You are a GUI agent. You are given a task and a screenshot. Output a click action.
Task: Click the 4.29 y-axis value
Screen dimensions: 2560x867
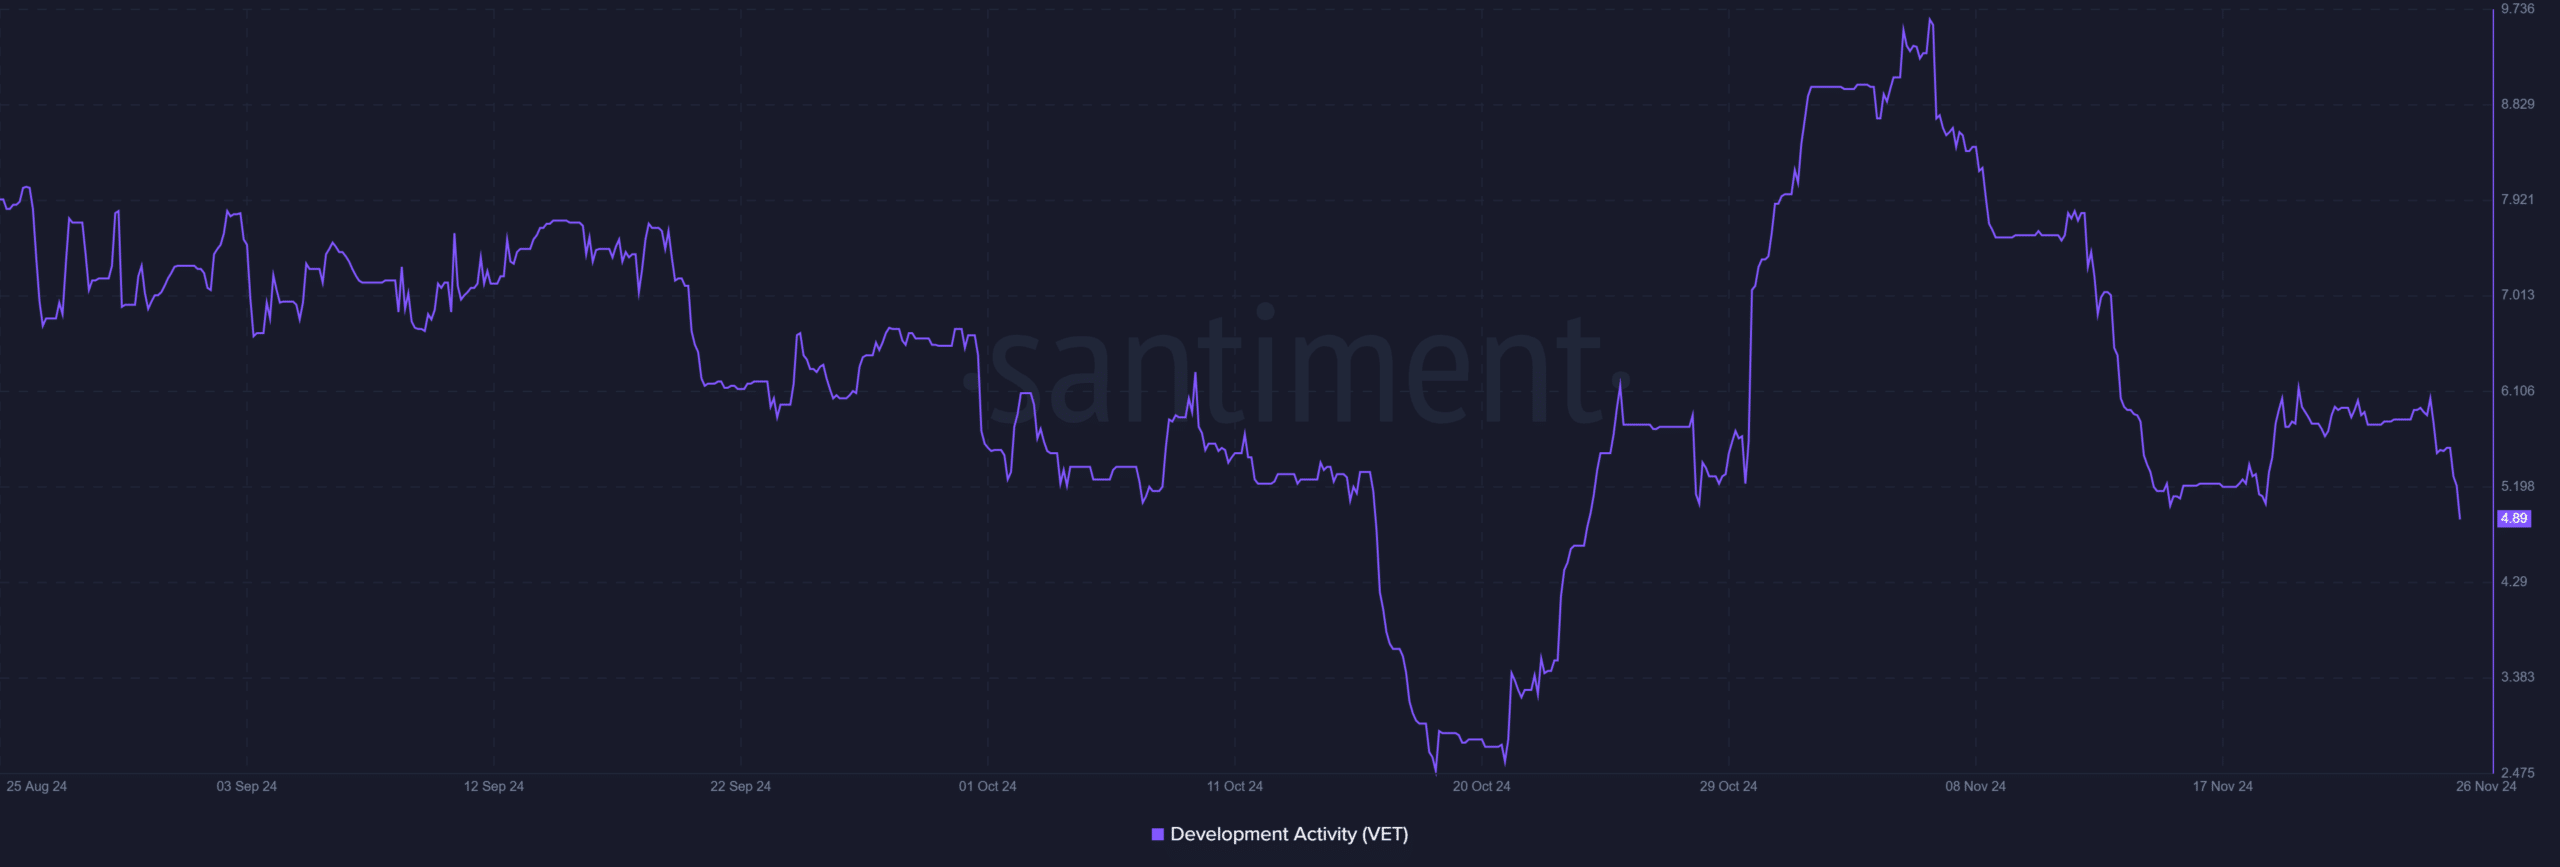[x=2514, y=581]
